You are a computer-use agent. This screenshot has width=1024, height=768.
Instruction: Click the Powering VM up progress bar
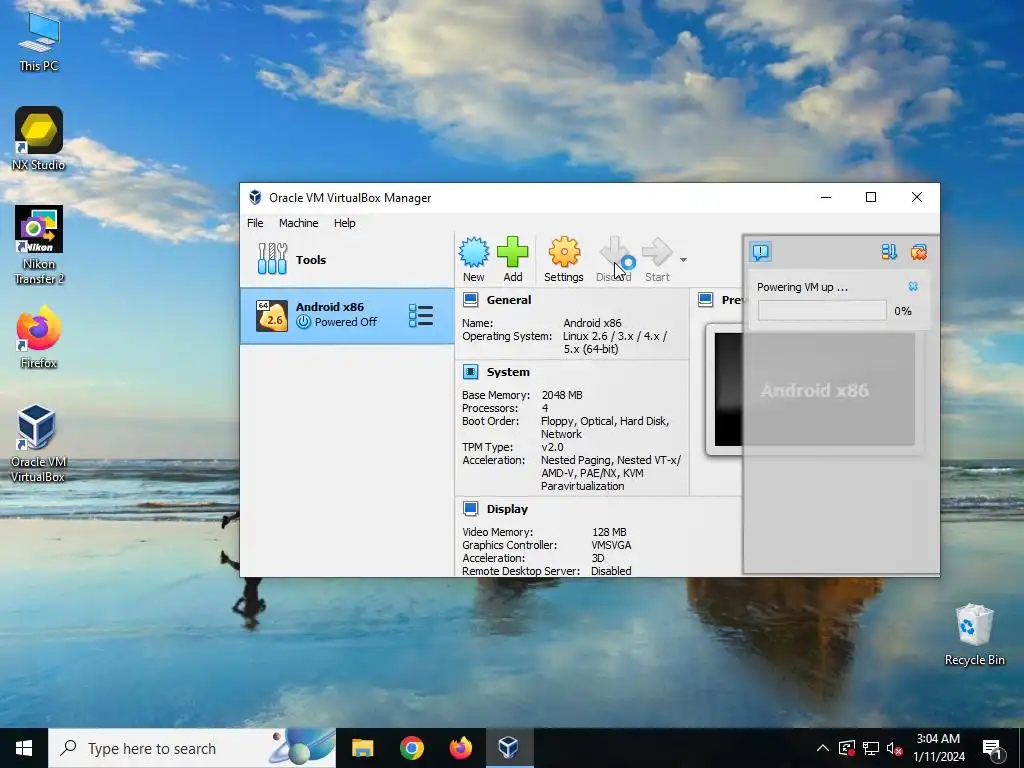pyautogui.click(x=822, y=311)
